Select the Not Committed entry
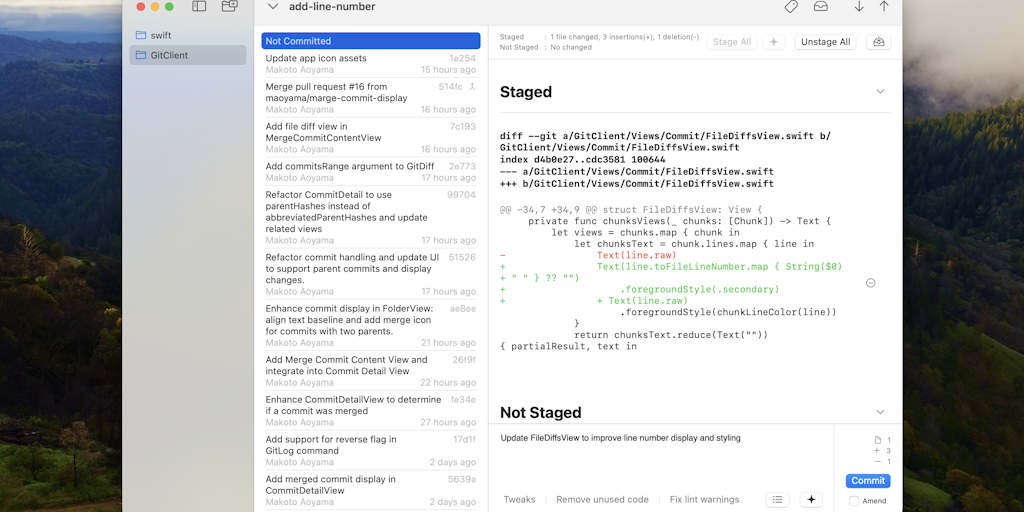The height and width of the screenshot is (512, 1024). [371, 41]
